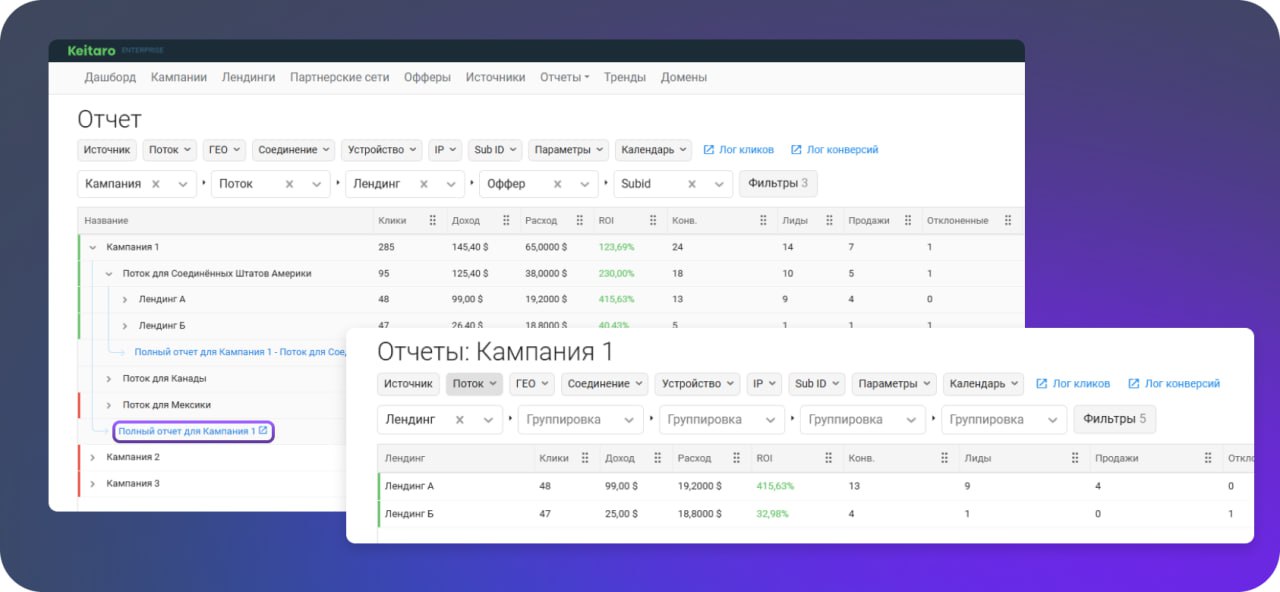The image size is (1280, 592).
Task: Open the ГЕО dropdown in back report
Action: click(224, 150)
